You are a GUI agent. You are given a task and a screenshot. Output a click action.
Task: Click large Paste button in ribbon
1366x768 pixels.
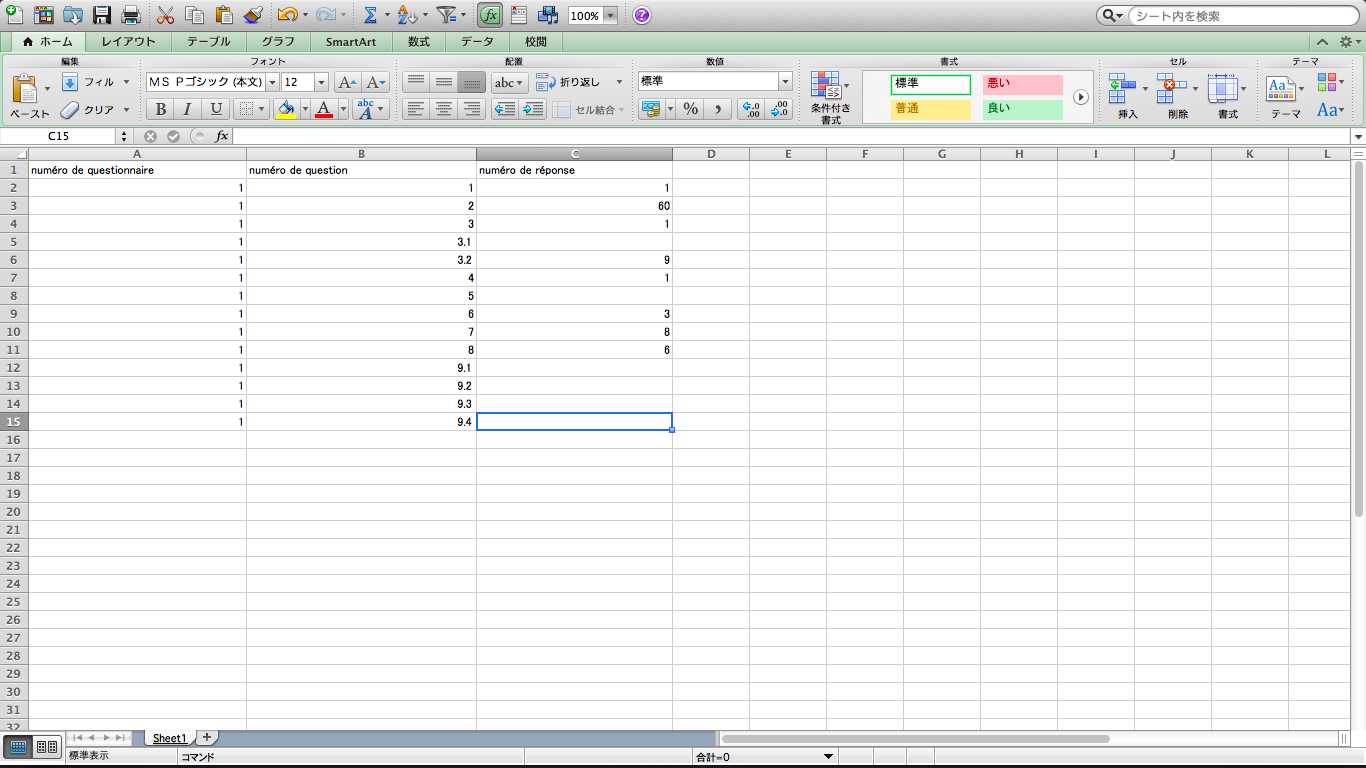tap(29, 97)
